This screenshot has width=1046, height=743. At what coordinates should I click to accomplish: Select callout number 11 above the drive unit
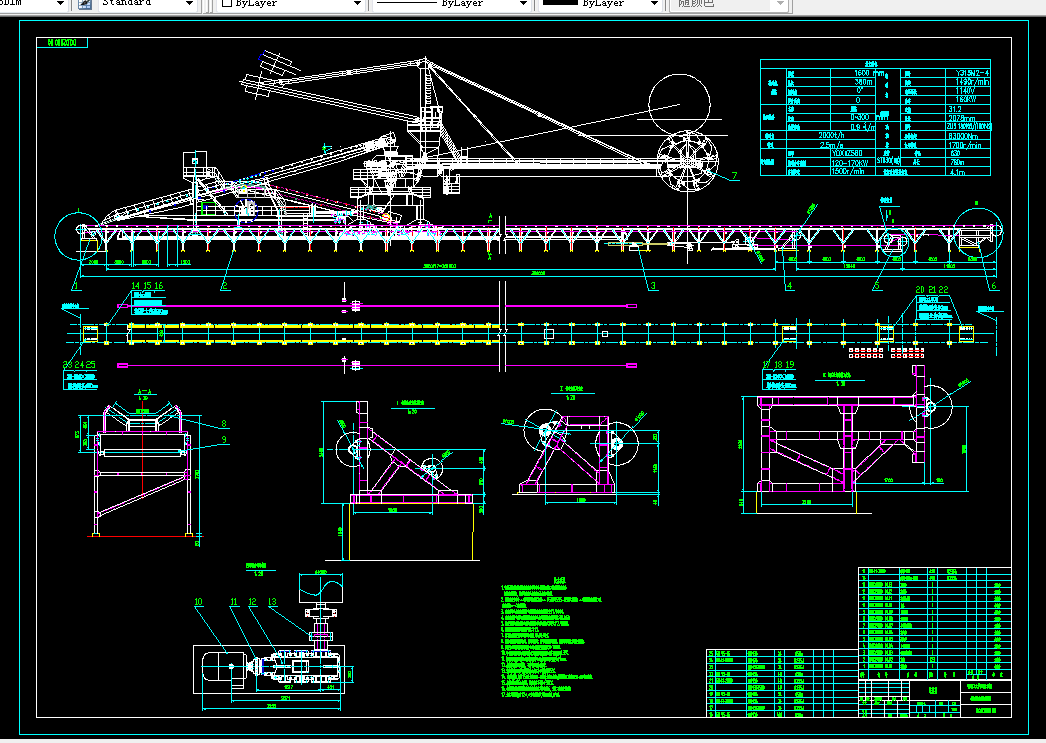234,602
